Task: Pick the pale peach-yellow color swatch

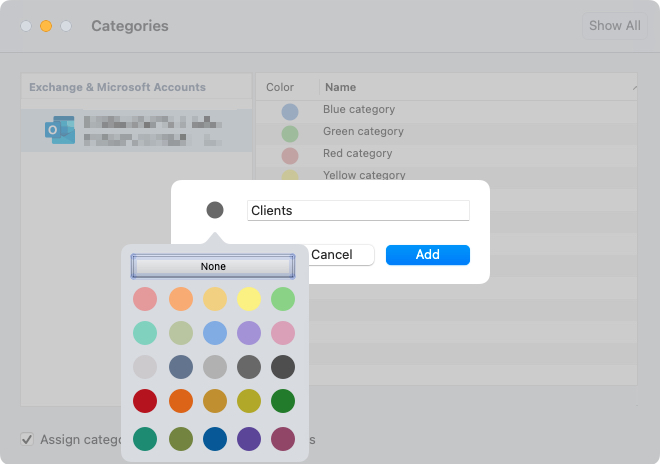Action: click(x=215, y=299)
